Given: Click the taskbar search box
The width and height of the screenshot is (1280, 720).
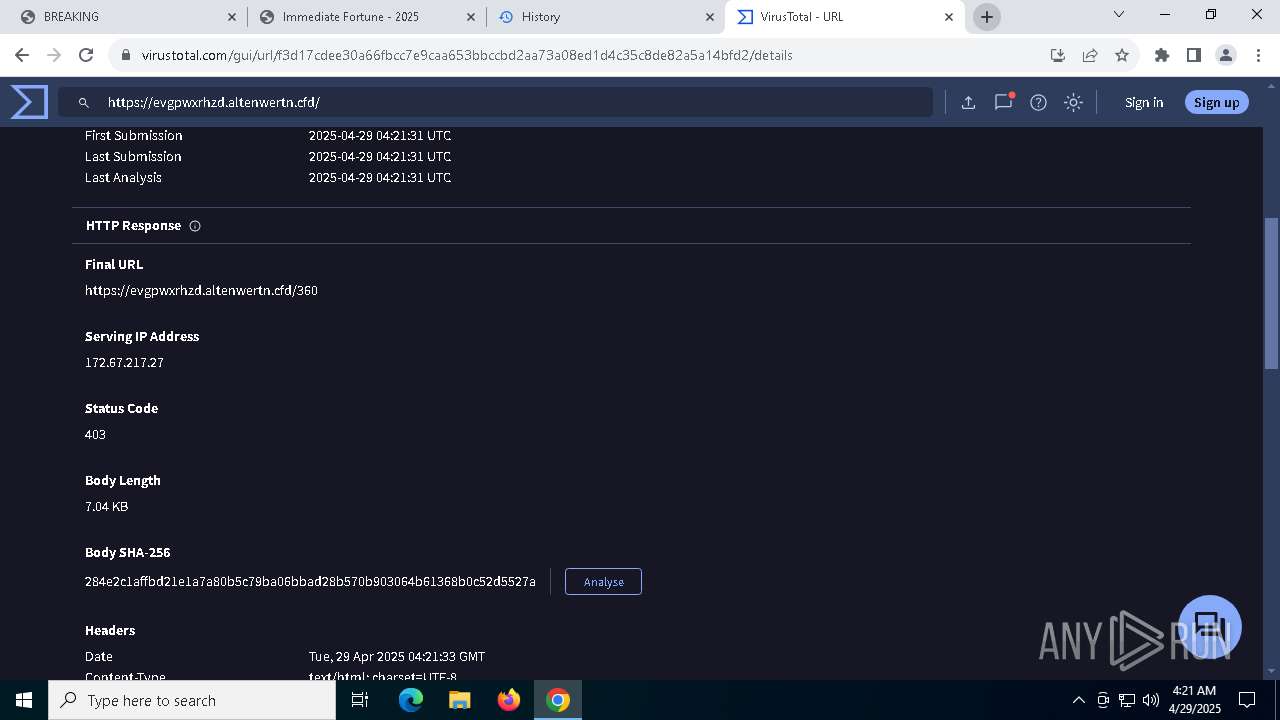Looking at the screenshot, I should click(x=192, y=700).
